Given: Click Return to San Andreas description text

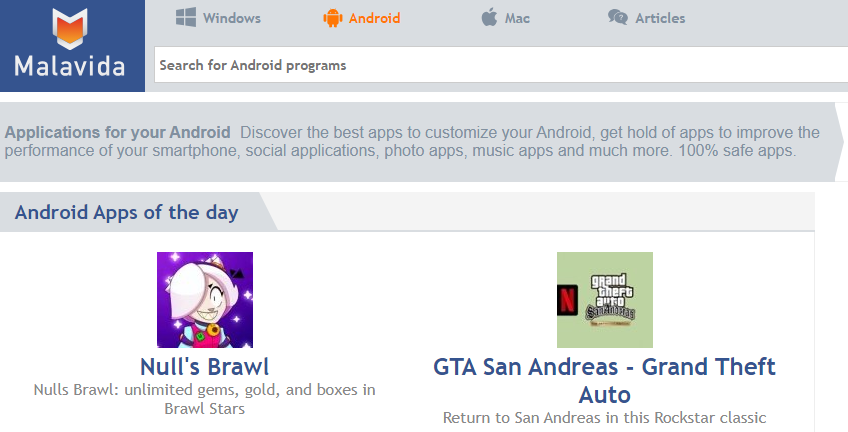Looking at the screenshot, I should pos(605,417).
